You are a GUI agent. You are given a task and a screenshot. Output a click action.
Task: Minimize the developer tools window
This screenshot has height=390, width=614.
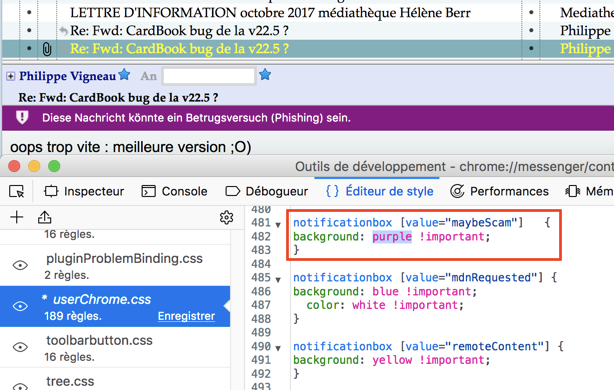[34, 166]
